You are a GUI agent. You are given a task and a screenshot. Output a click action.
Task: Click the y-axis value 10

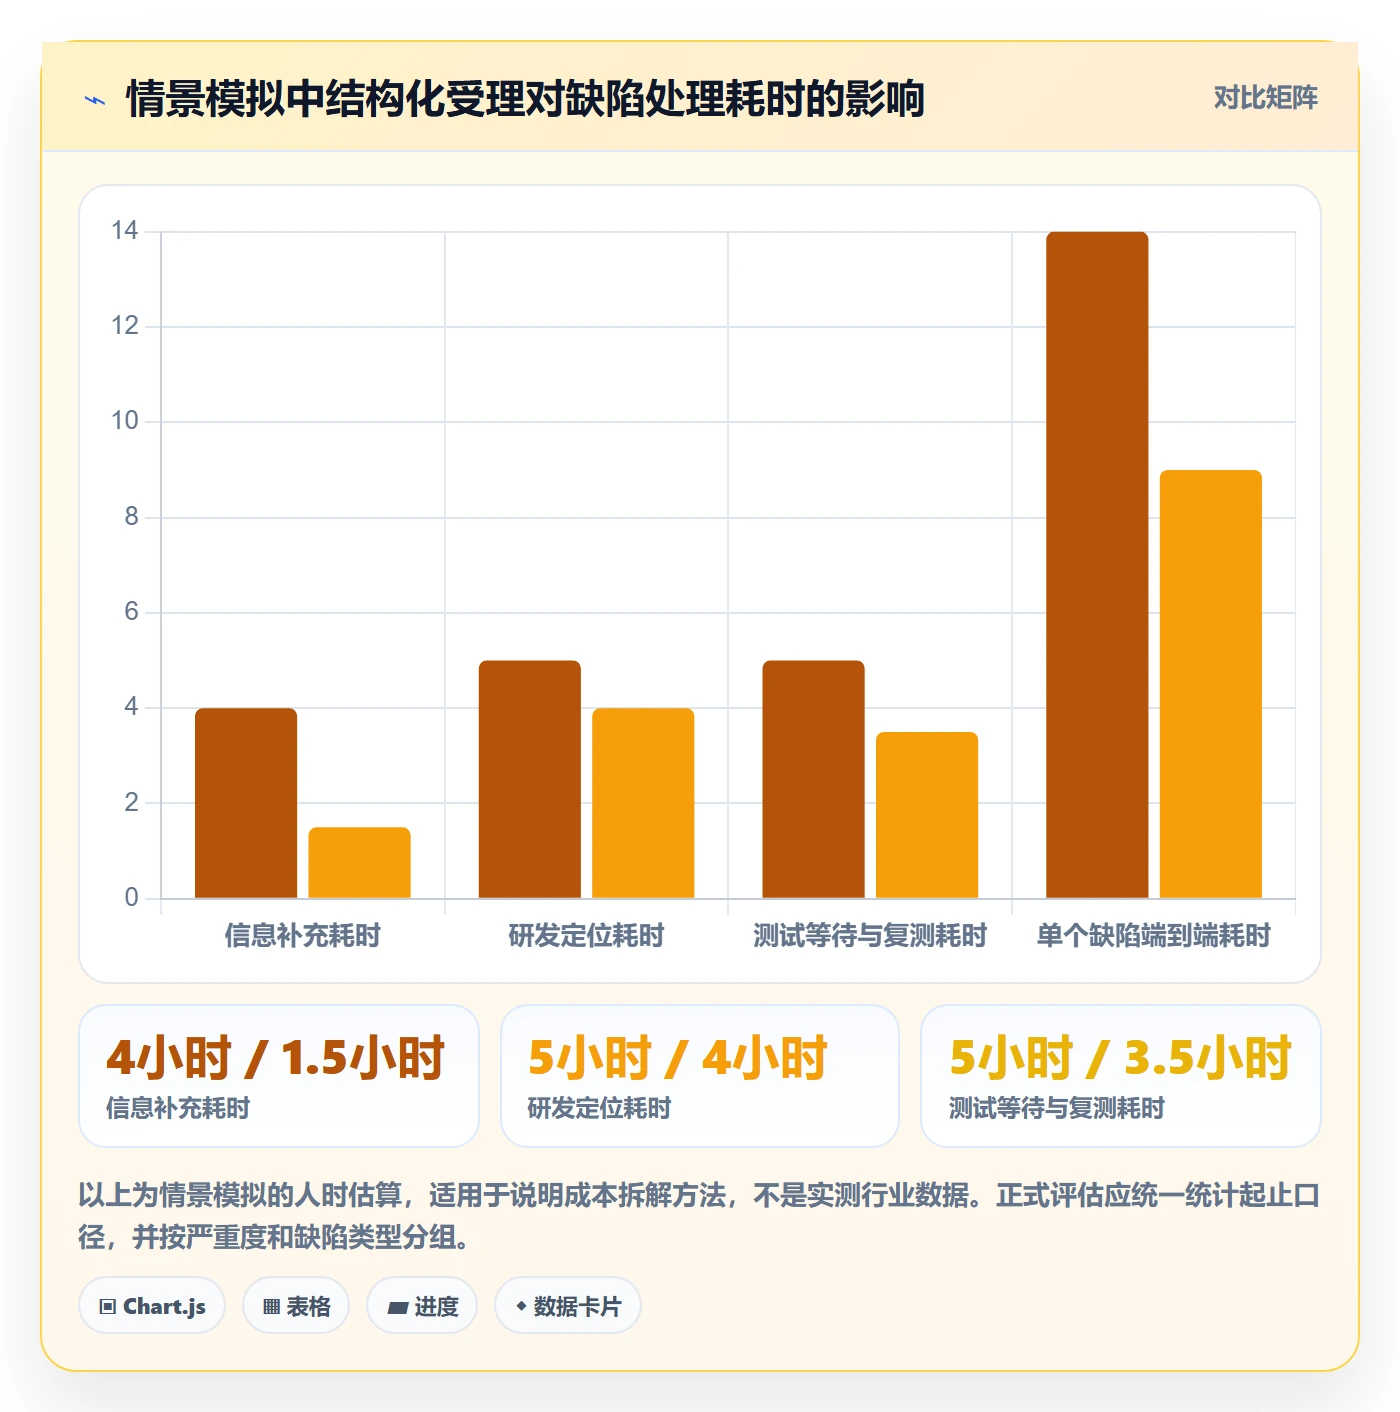(125, 421)
